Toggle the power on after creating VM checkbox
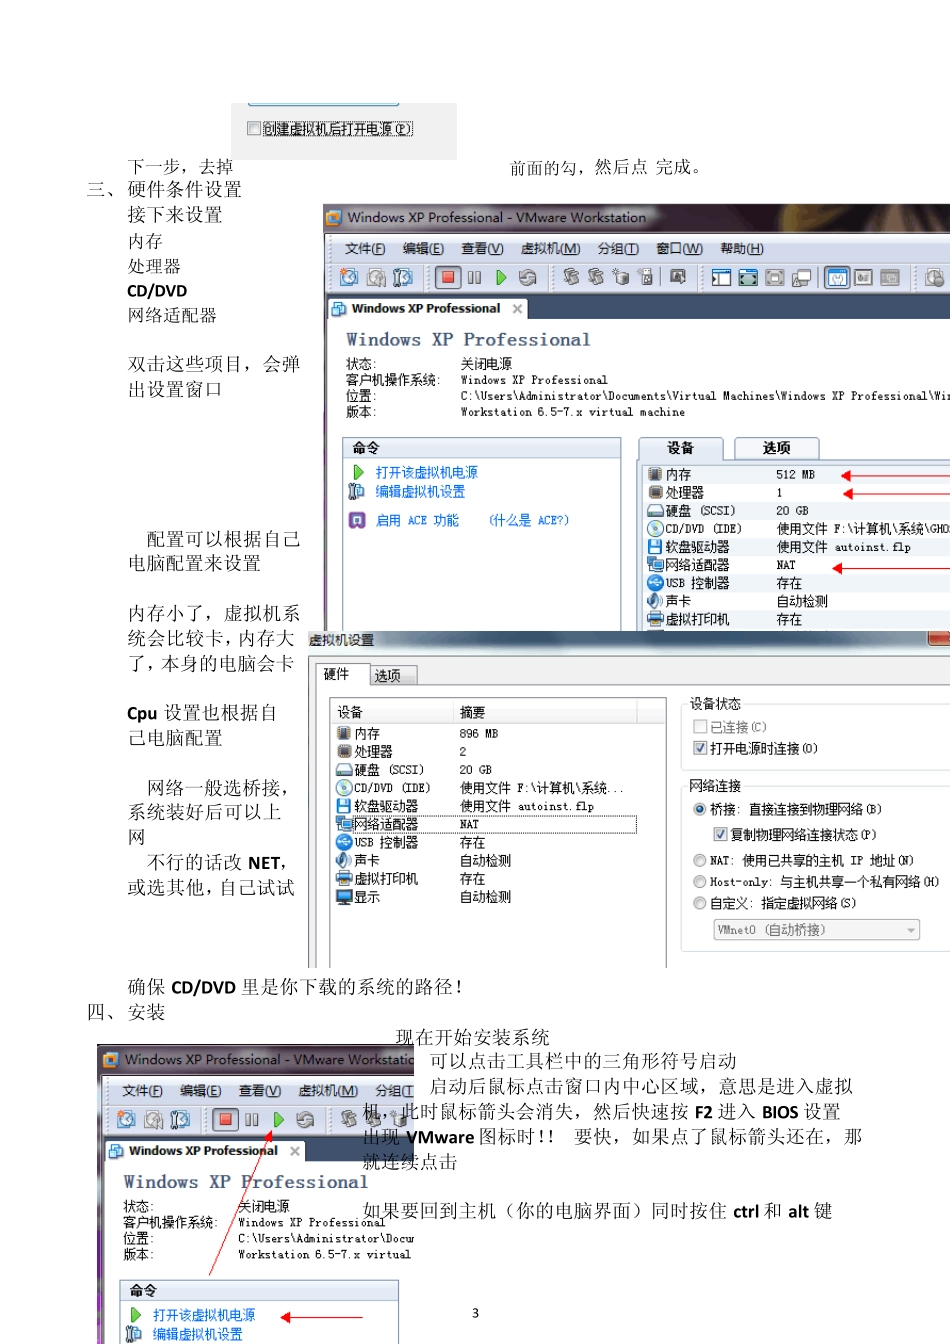 (254, 129)
